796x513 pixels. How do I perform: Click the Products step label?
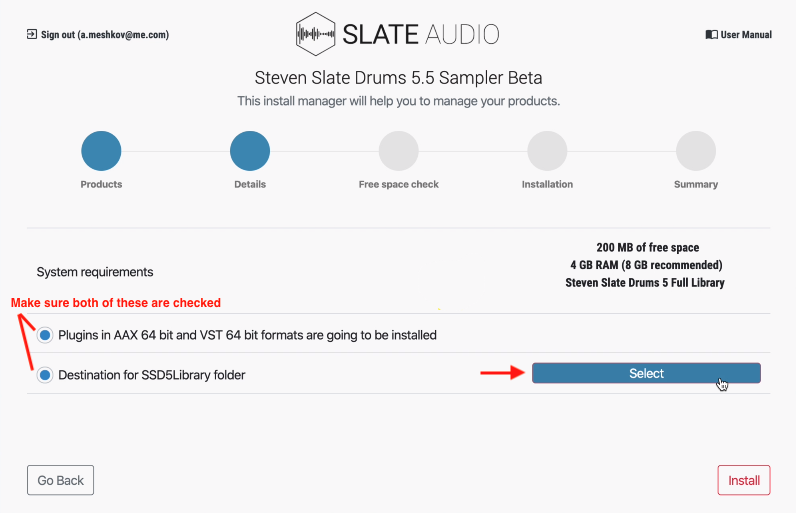pyautogui.click(x=101, y=185)
